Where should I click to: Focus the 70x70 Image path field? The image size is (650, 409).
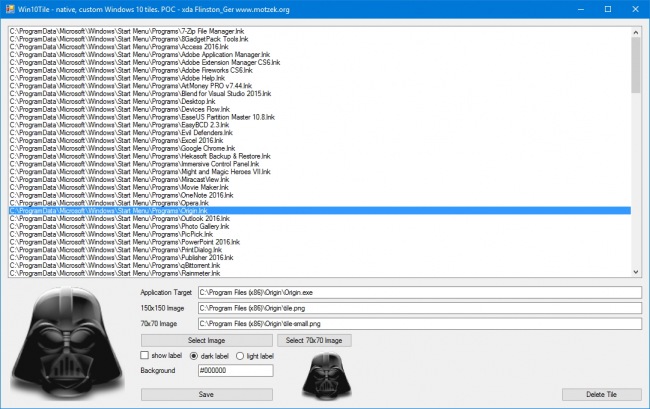pyautogui.click(x=420, y=324)
